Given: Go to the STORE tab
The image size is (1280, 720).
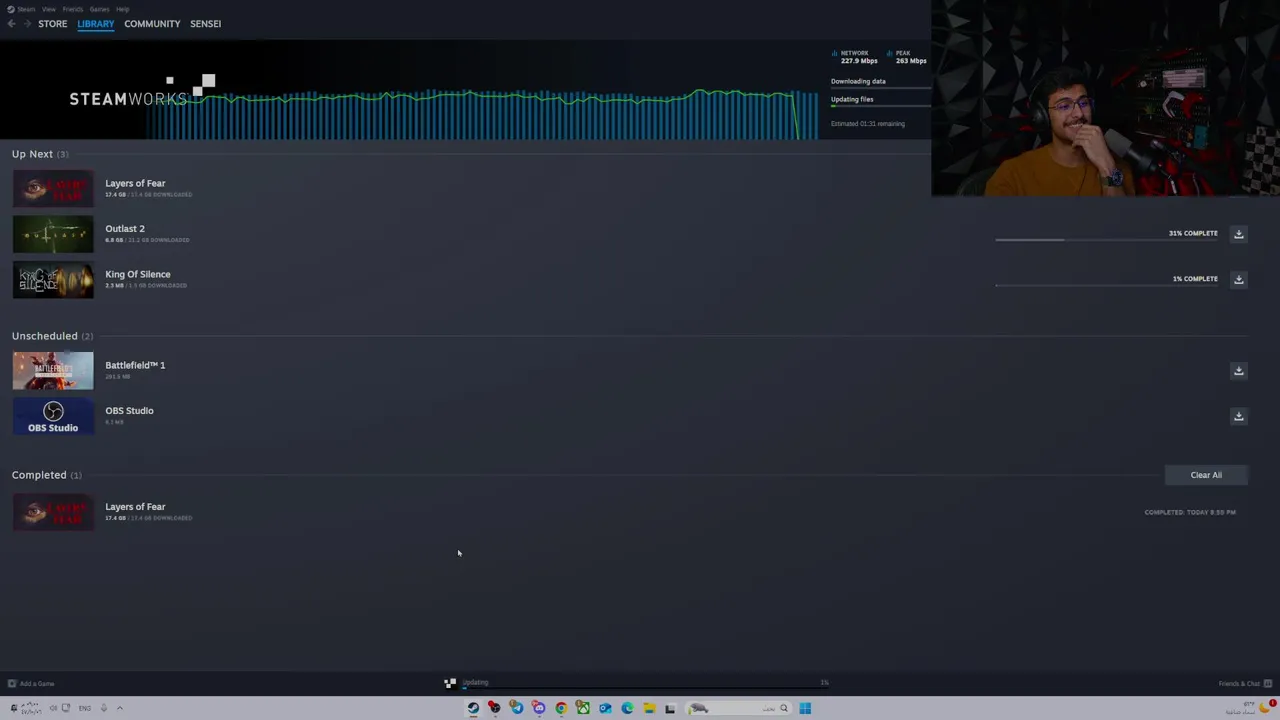Looking at the screenshot, I should (x=53, y=24).
